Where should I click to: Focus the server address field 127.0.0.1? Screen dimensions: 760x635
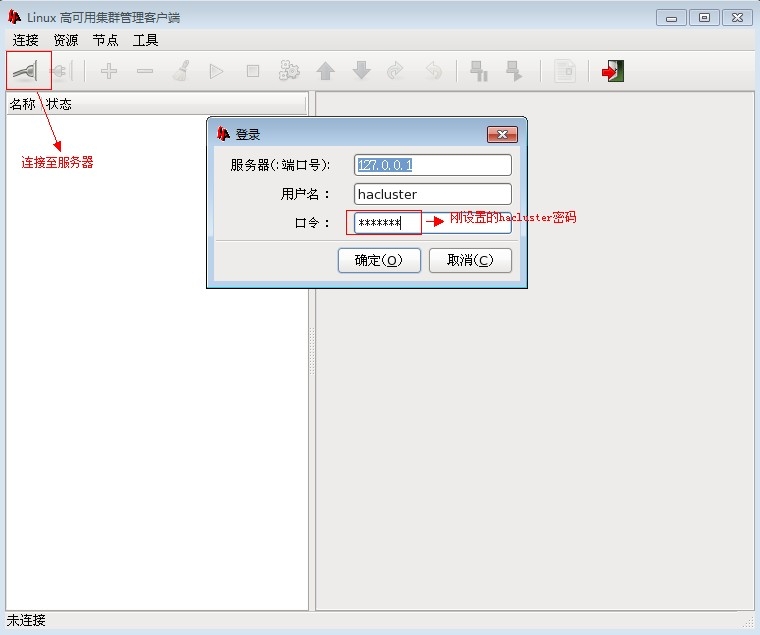click(x=433, y=165)
